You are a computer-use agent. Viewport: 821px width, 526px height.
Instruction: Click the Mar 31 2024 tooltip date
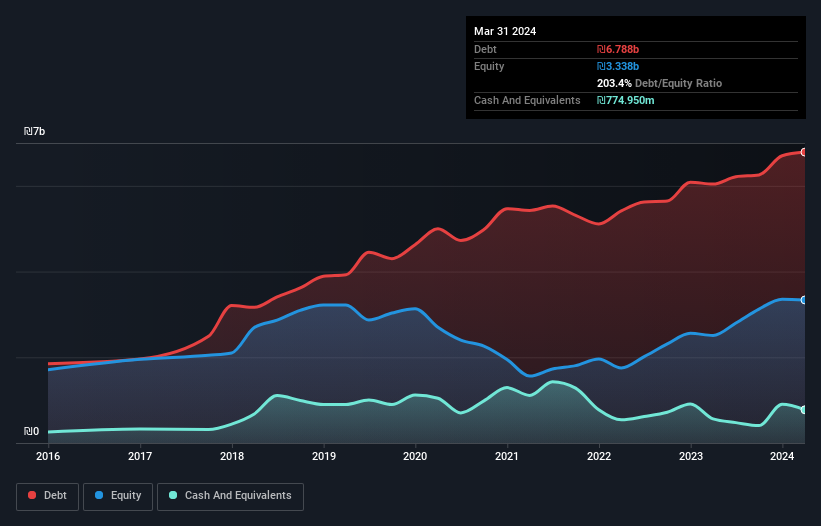(505, 31)
